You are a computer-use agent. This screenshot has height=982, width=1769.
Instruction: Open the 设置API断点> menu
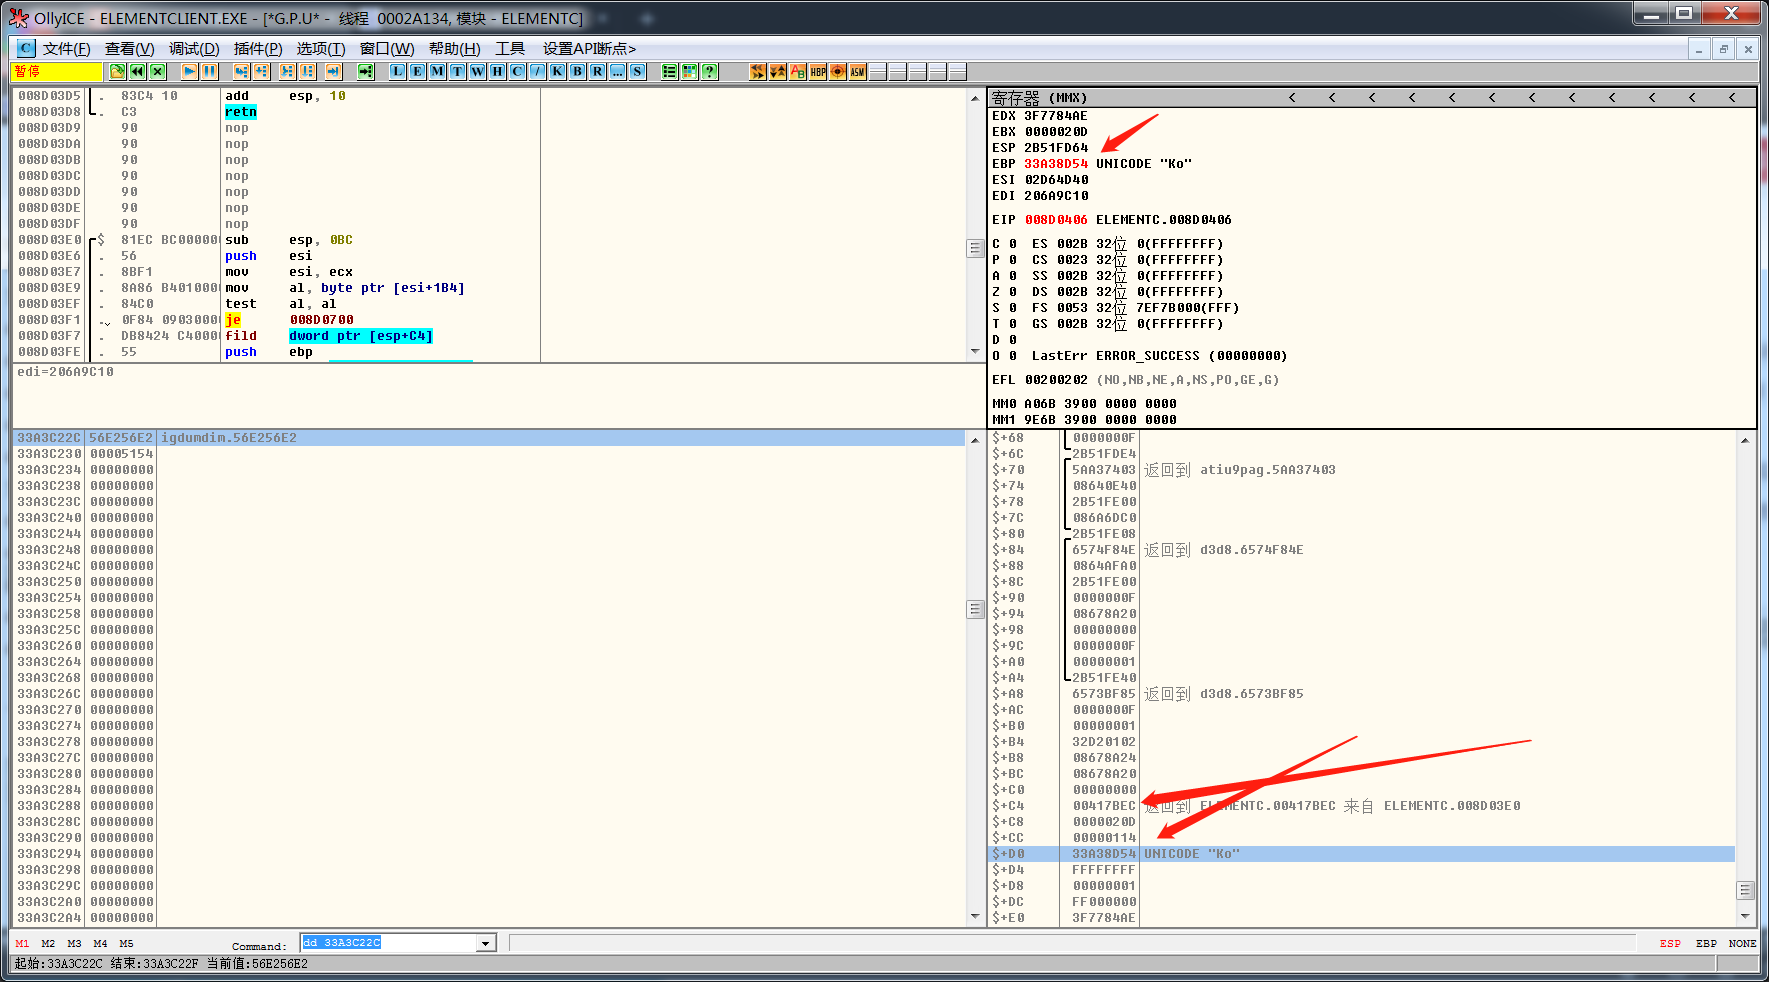(590, 48)
